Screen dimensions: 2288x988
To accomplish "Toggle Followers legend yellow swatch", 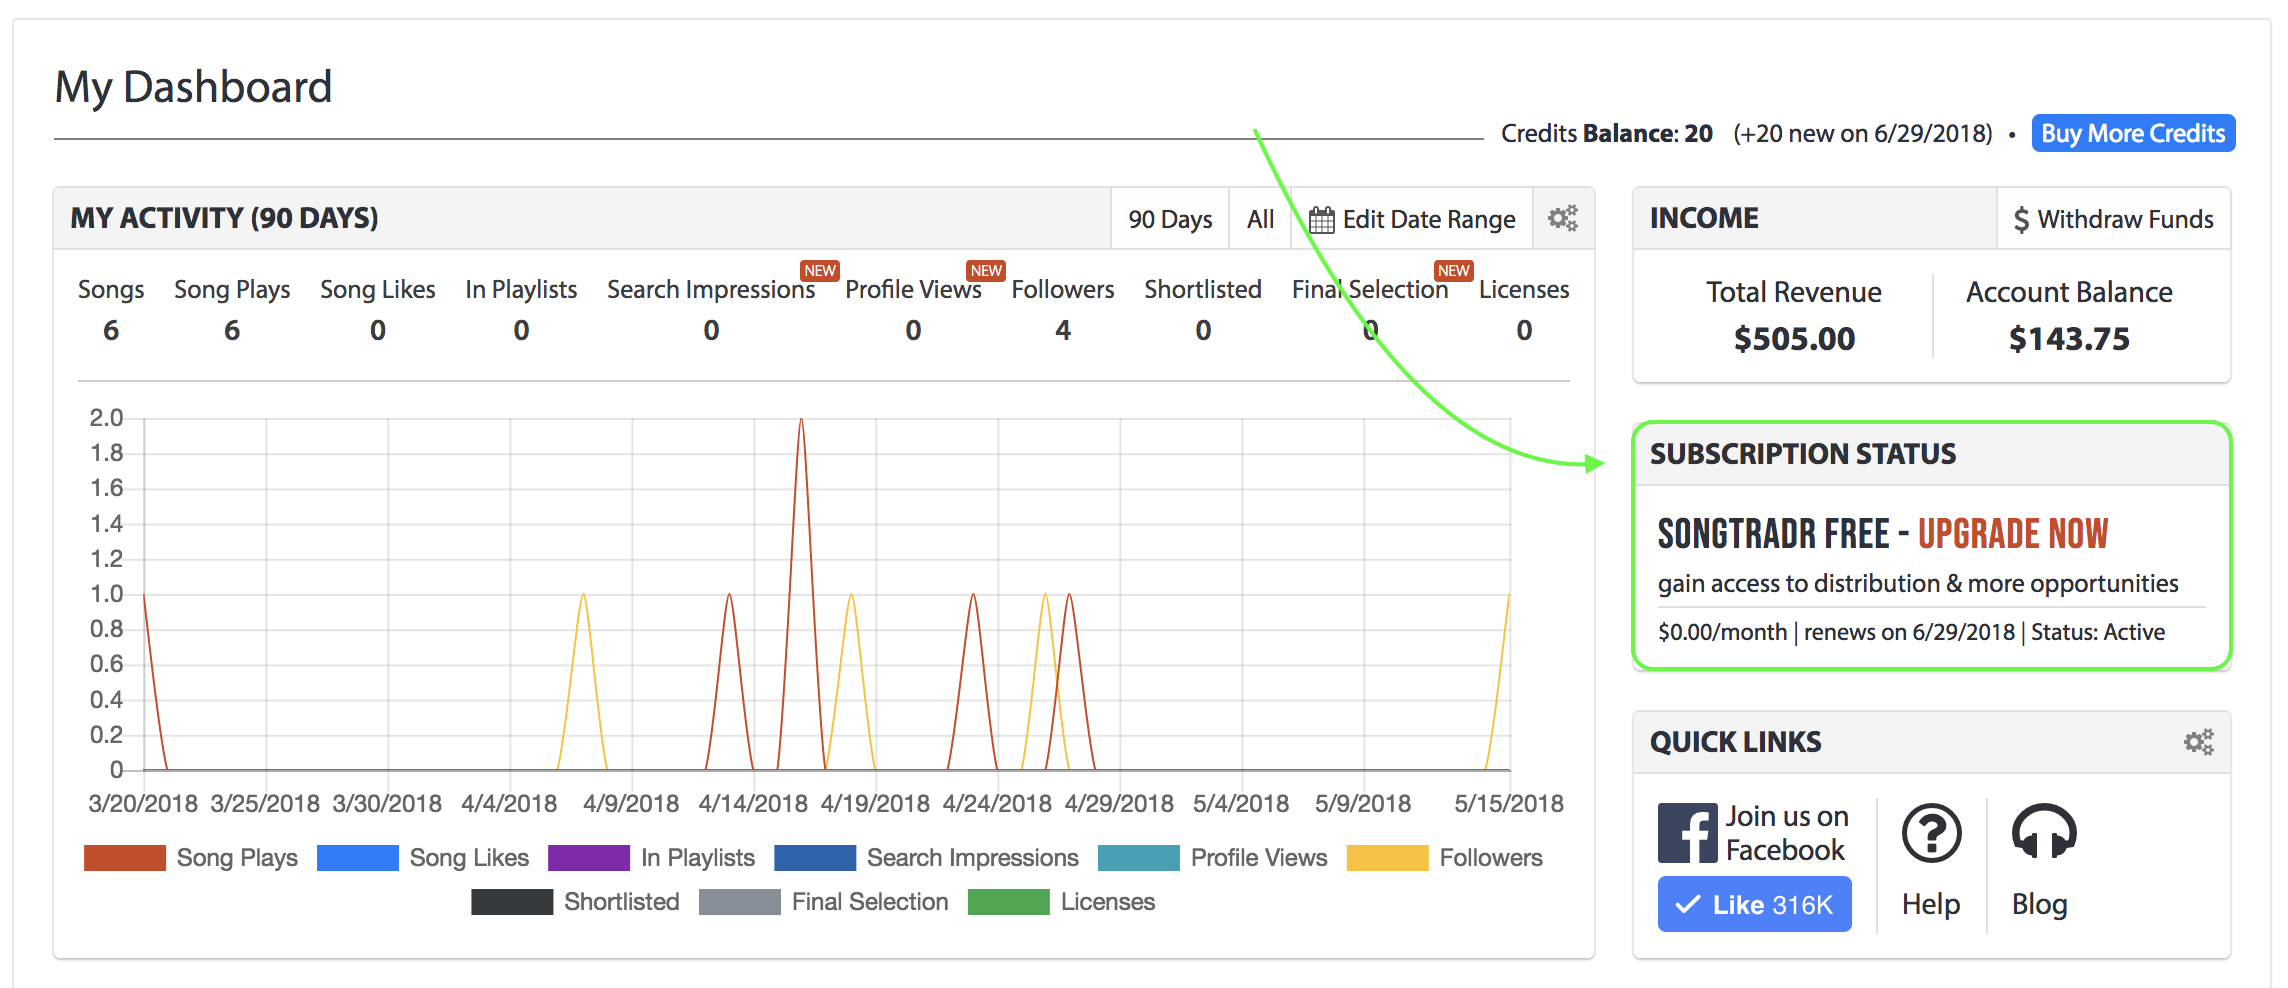I will (x=1388, y=858).
